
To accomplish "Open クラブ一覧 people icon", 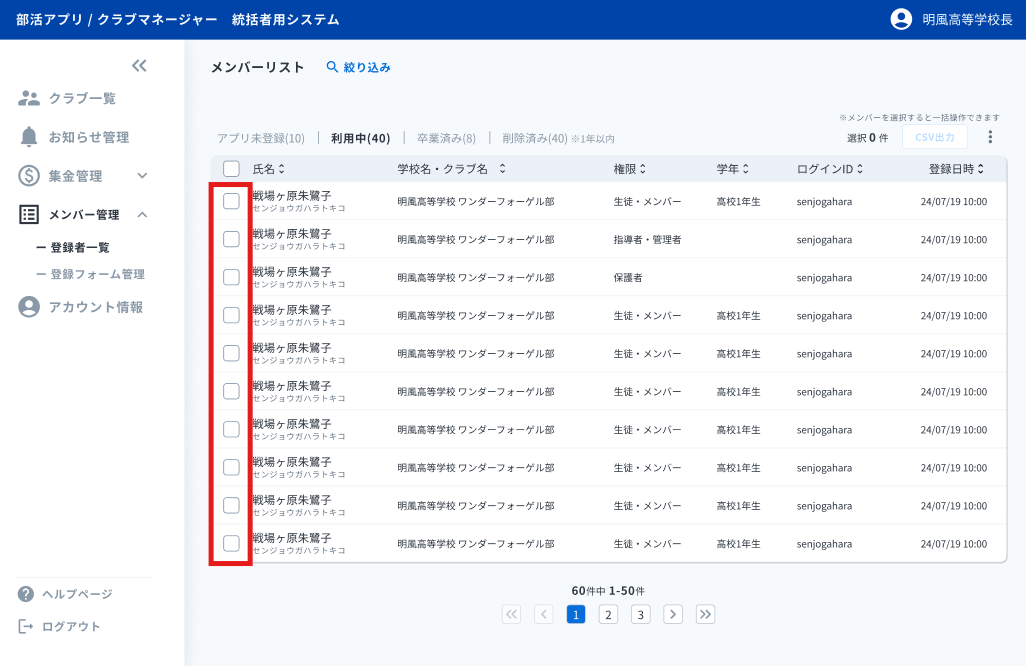I will click(x=29, y=98).
